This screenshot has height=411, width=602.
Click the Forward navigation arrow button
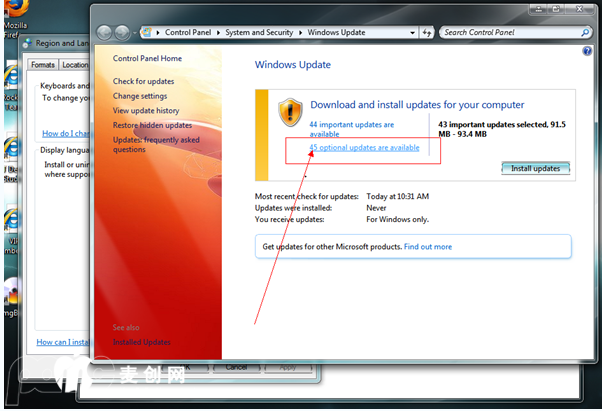click(124, 33)
